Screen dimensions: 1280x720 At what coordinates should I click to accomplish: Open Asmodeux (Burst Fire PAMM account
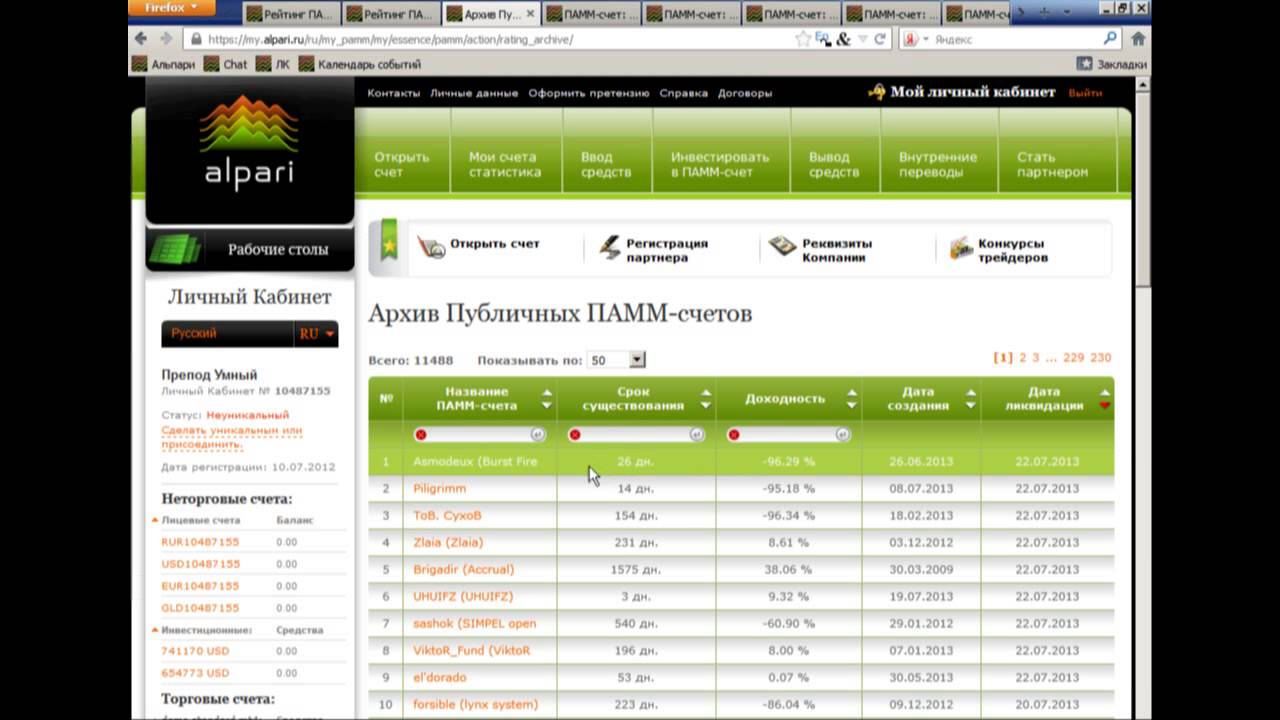tap(475, 462)
